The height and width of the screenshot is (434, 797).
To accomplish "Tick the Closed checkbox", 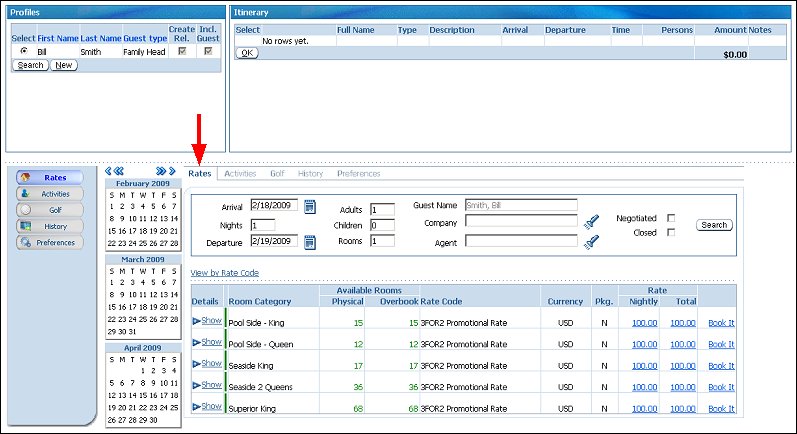I will point(671,233).
